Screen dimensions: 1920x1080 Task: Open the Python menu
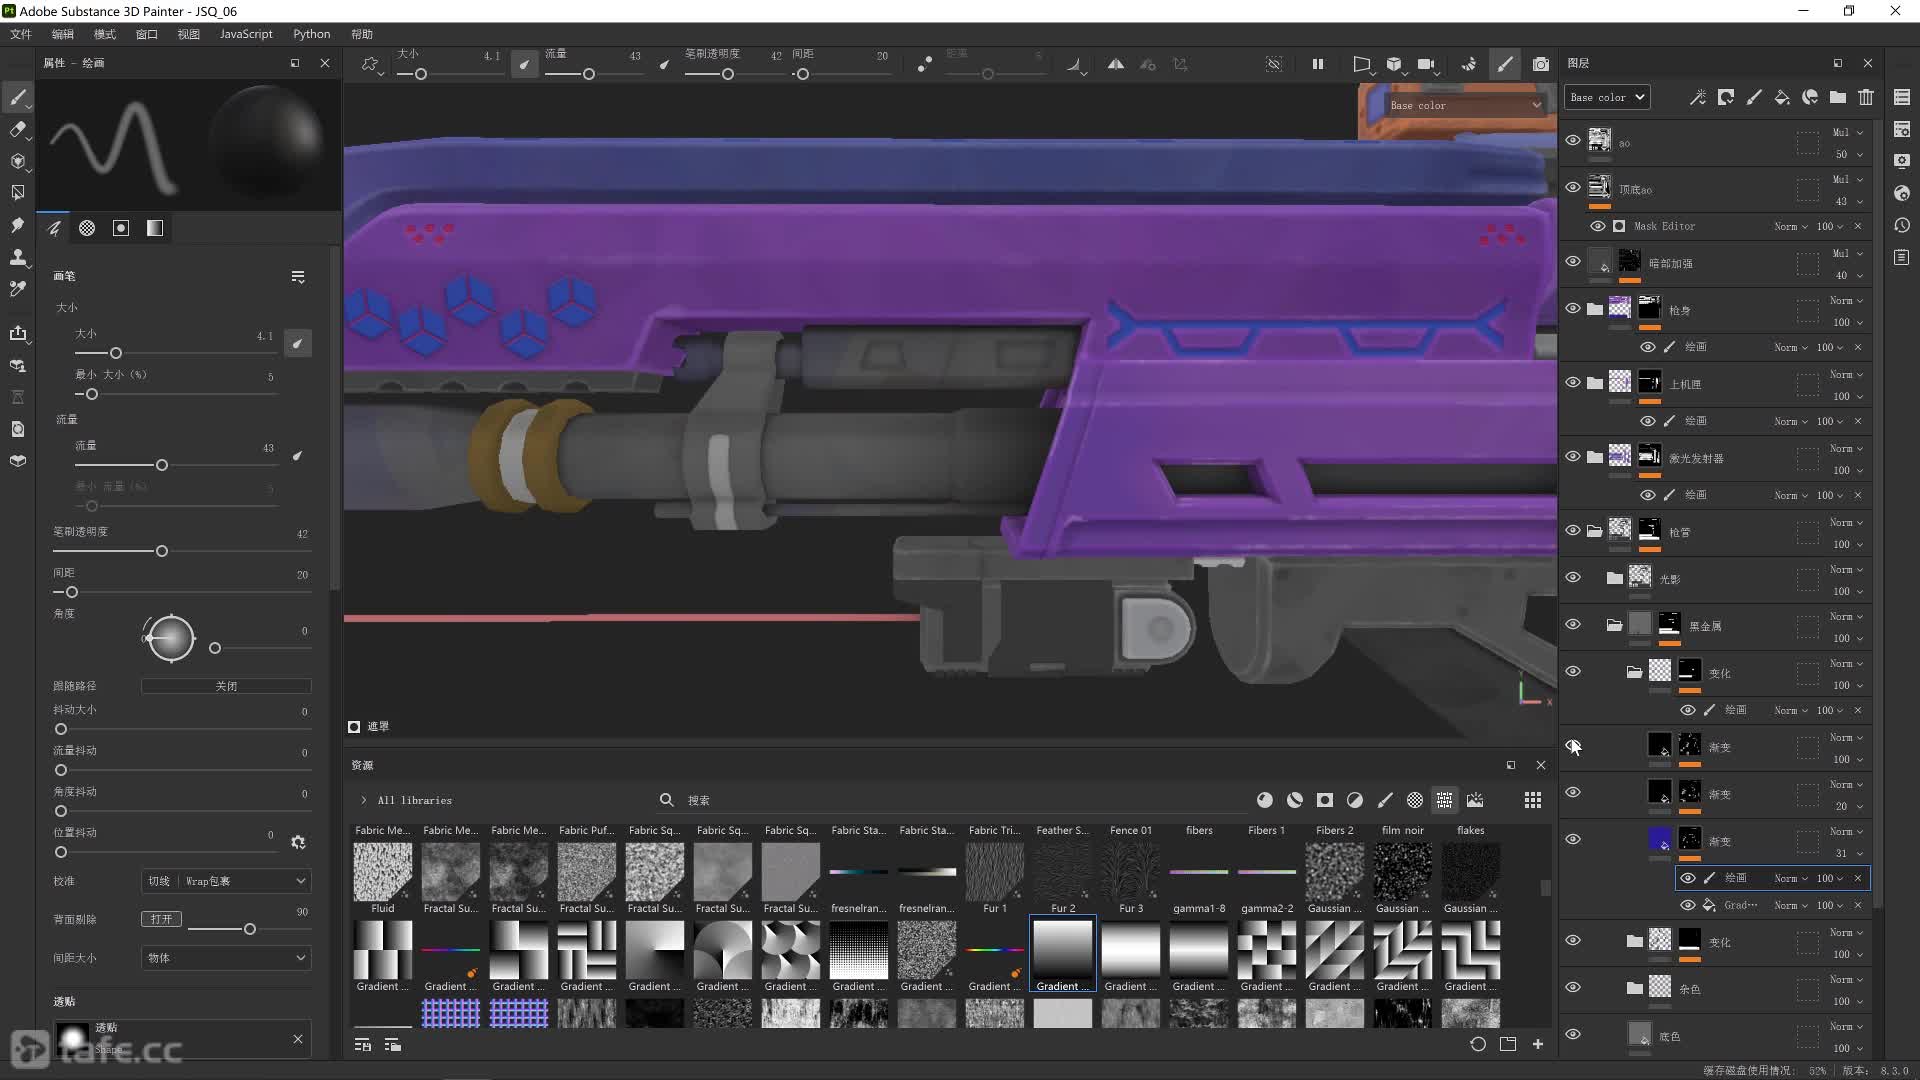click(x=312, y=34)
